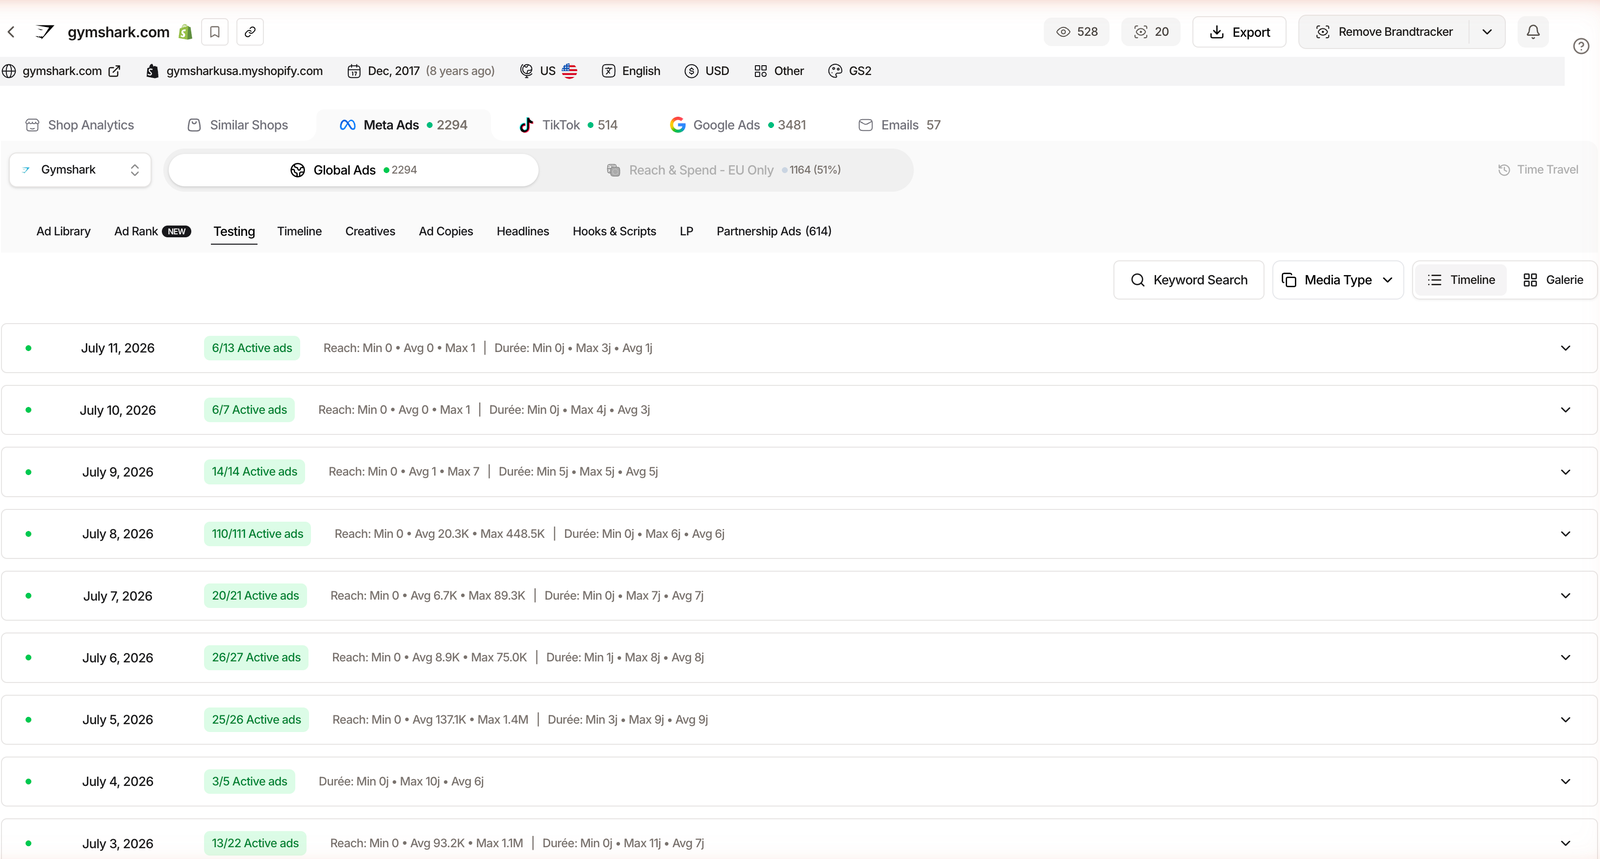1600x859 pixels.
Task: Click the US country filter
Action: click(x=548, y=71)
